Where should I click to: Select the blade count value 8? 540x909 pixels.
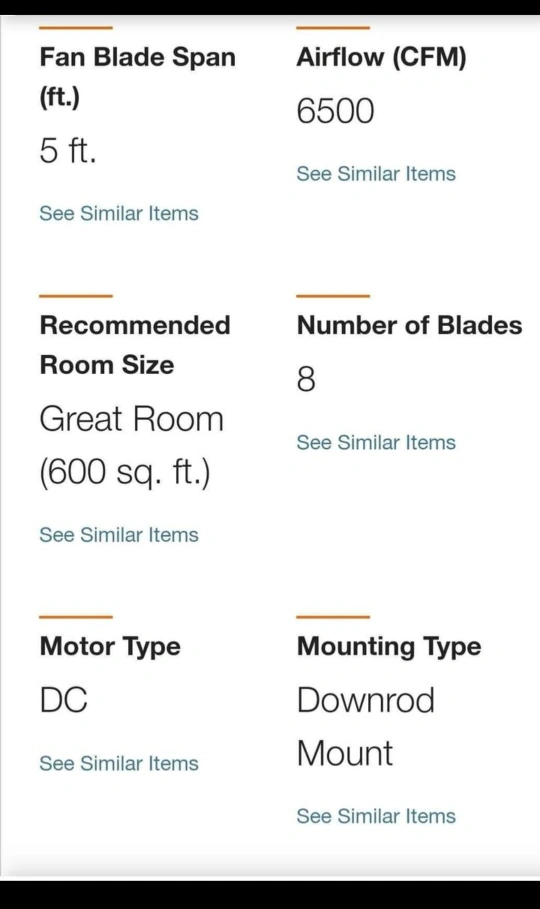pos(306,379)
